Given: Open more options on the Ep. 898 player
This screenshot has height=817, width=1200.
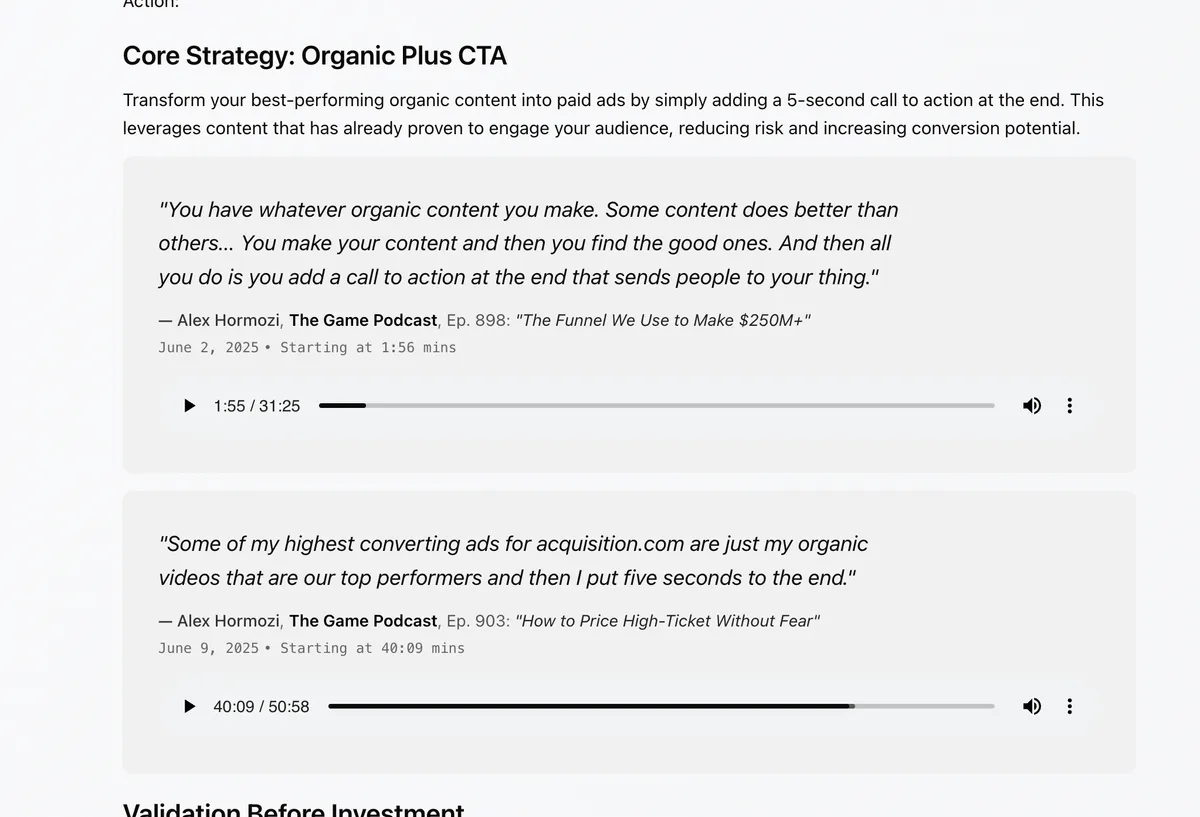Looking at the screenshot, I should [1069, 406].
